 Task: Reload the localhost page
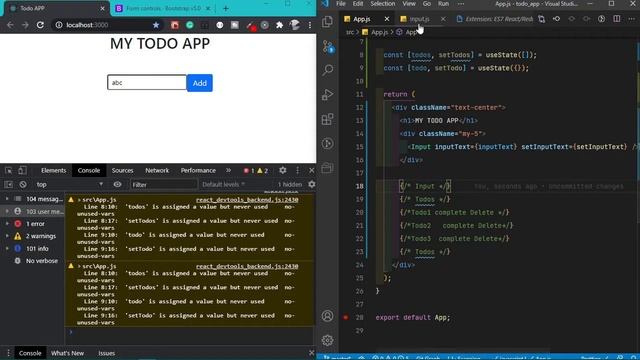(40, 25)
